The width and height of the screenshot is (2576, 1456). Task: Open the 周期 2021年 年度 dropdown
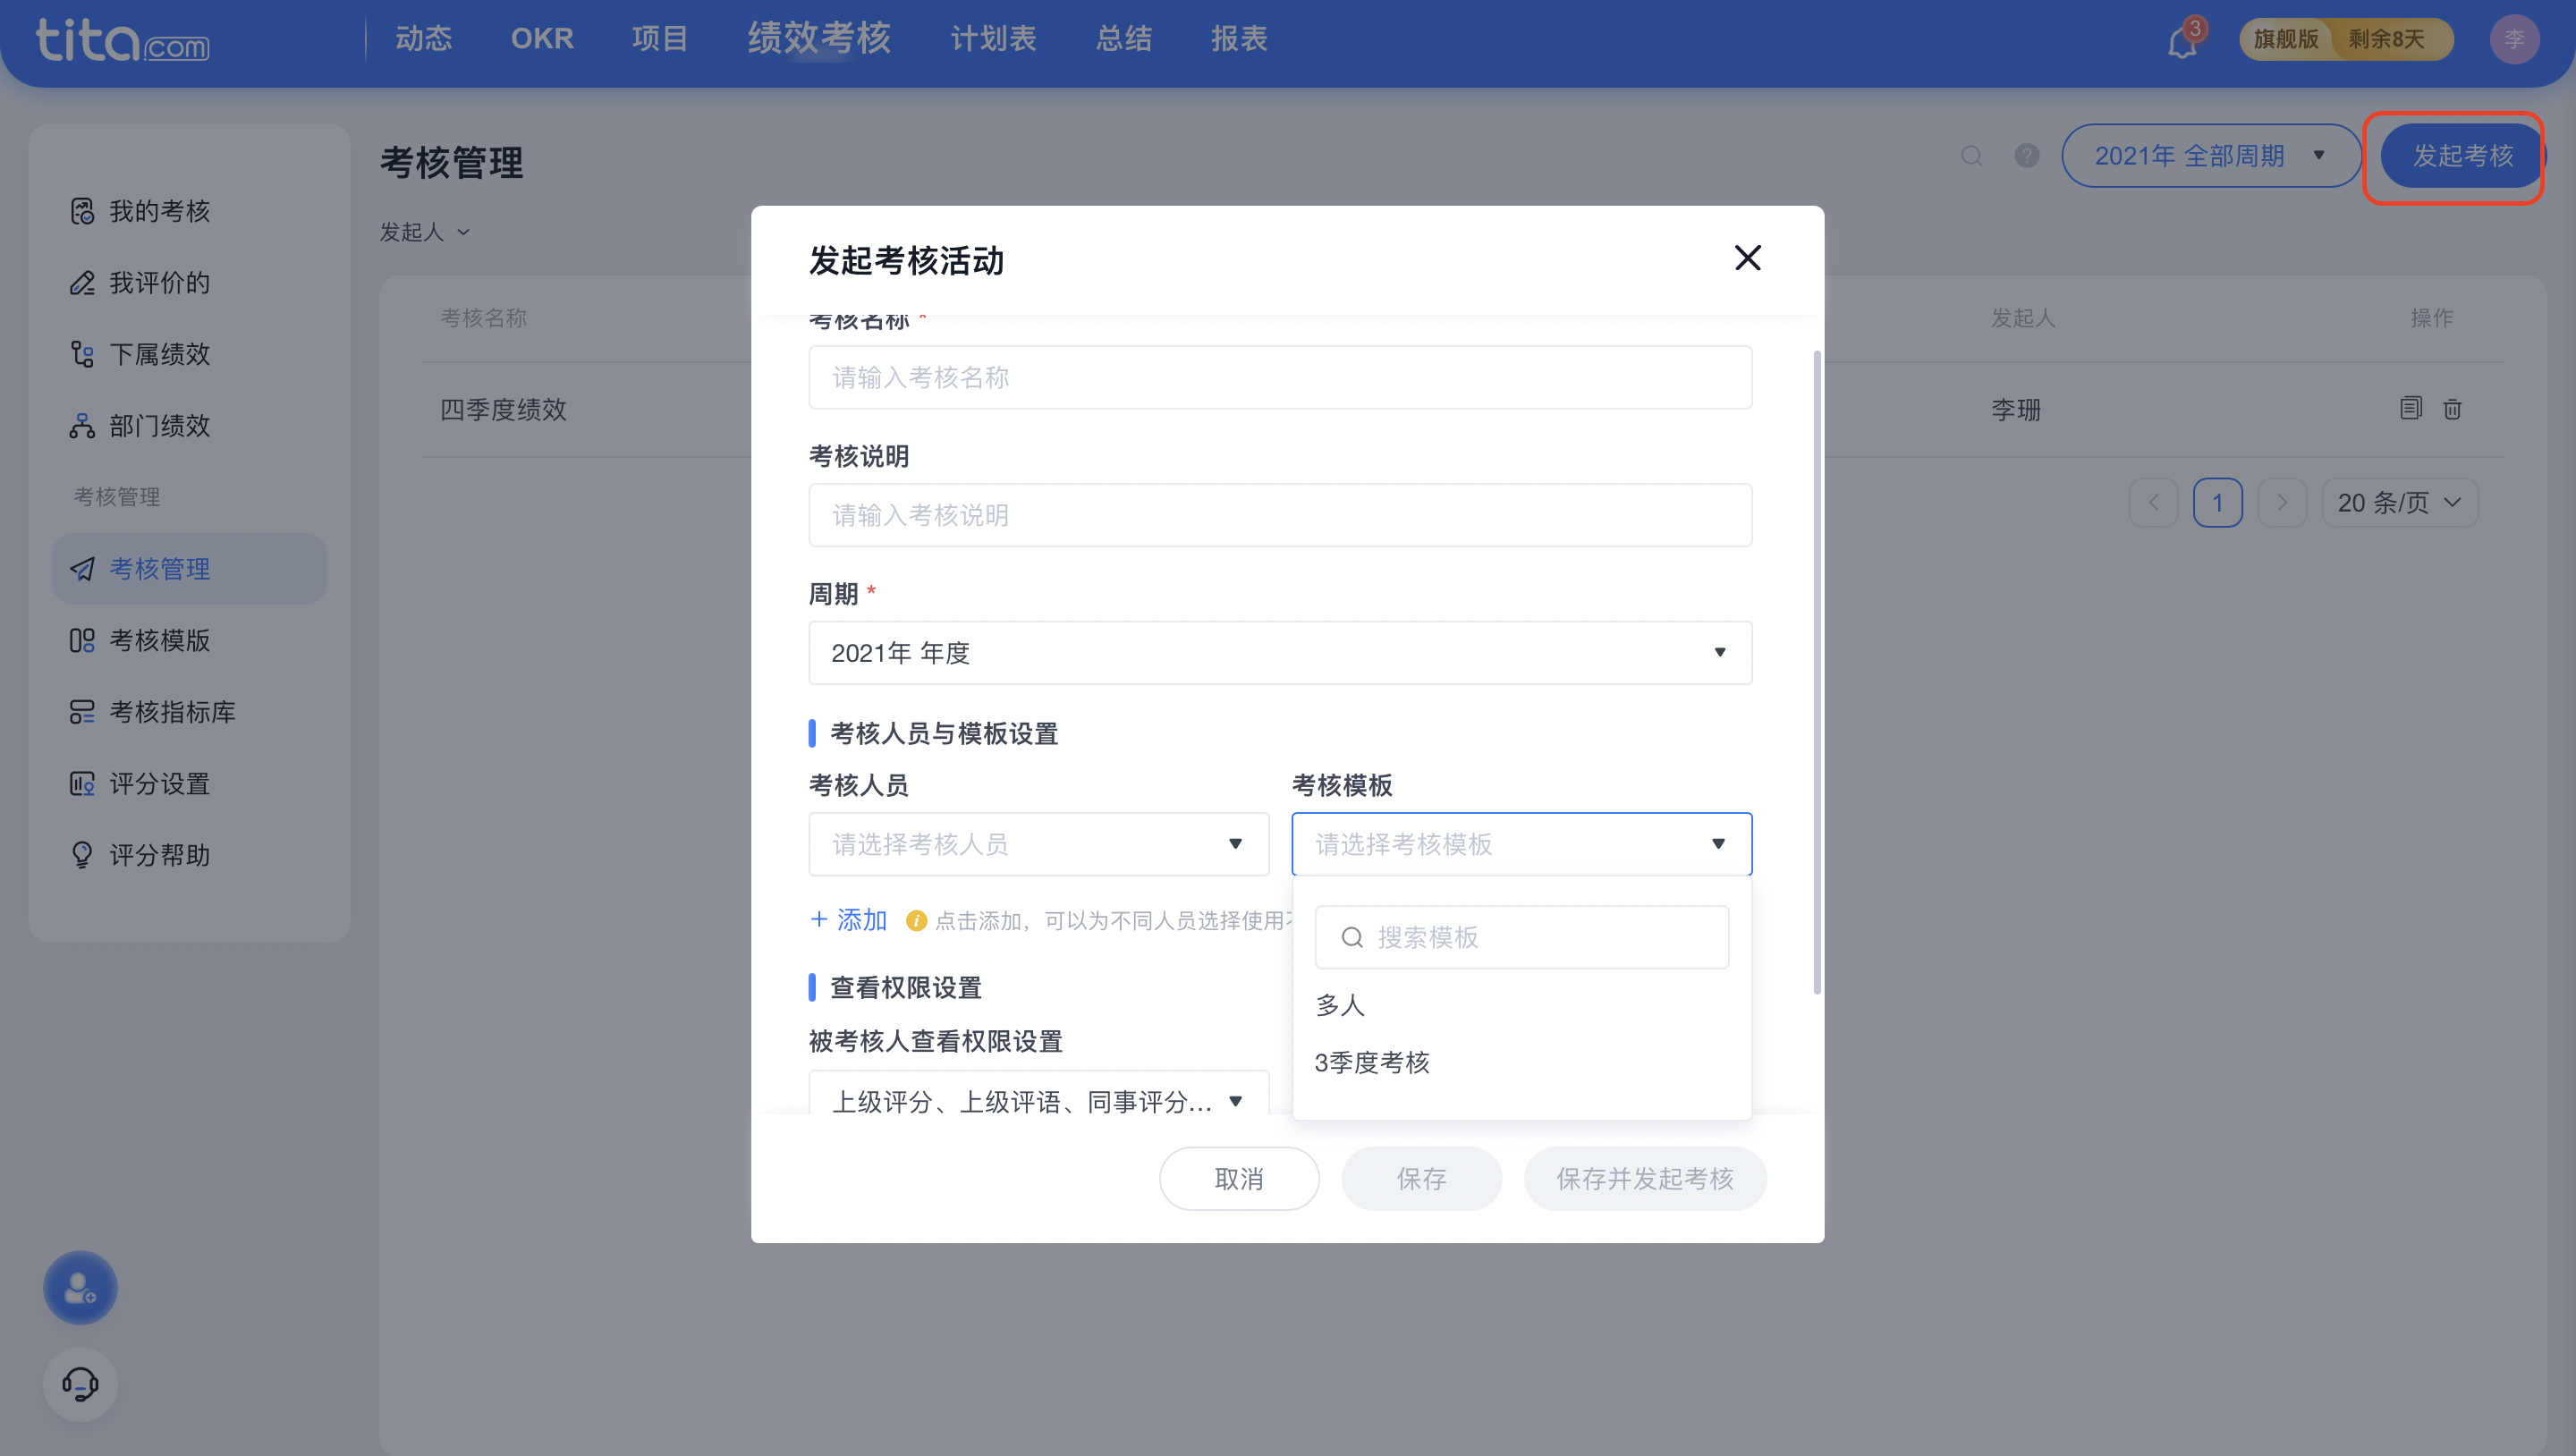pyautogui.click(x=1280, y=653)
